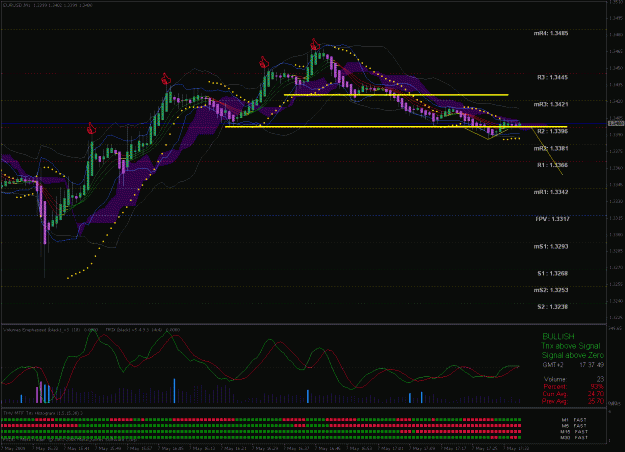This screenshot has height=452, width=625.
Task: Click the Cur.Avg: 24.70 readout
Action: 574,394
